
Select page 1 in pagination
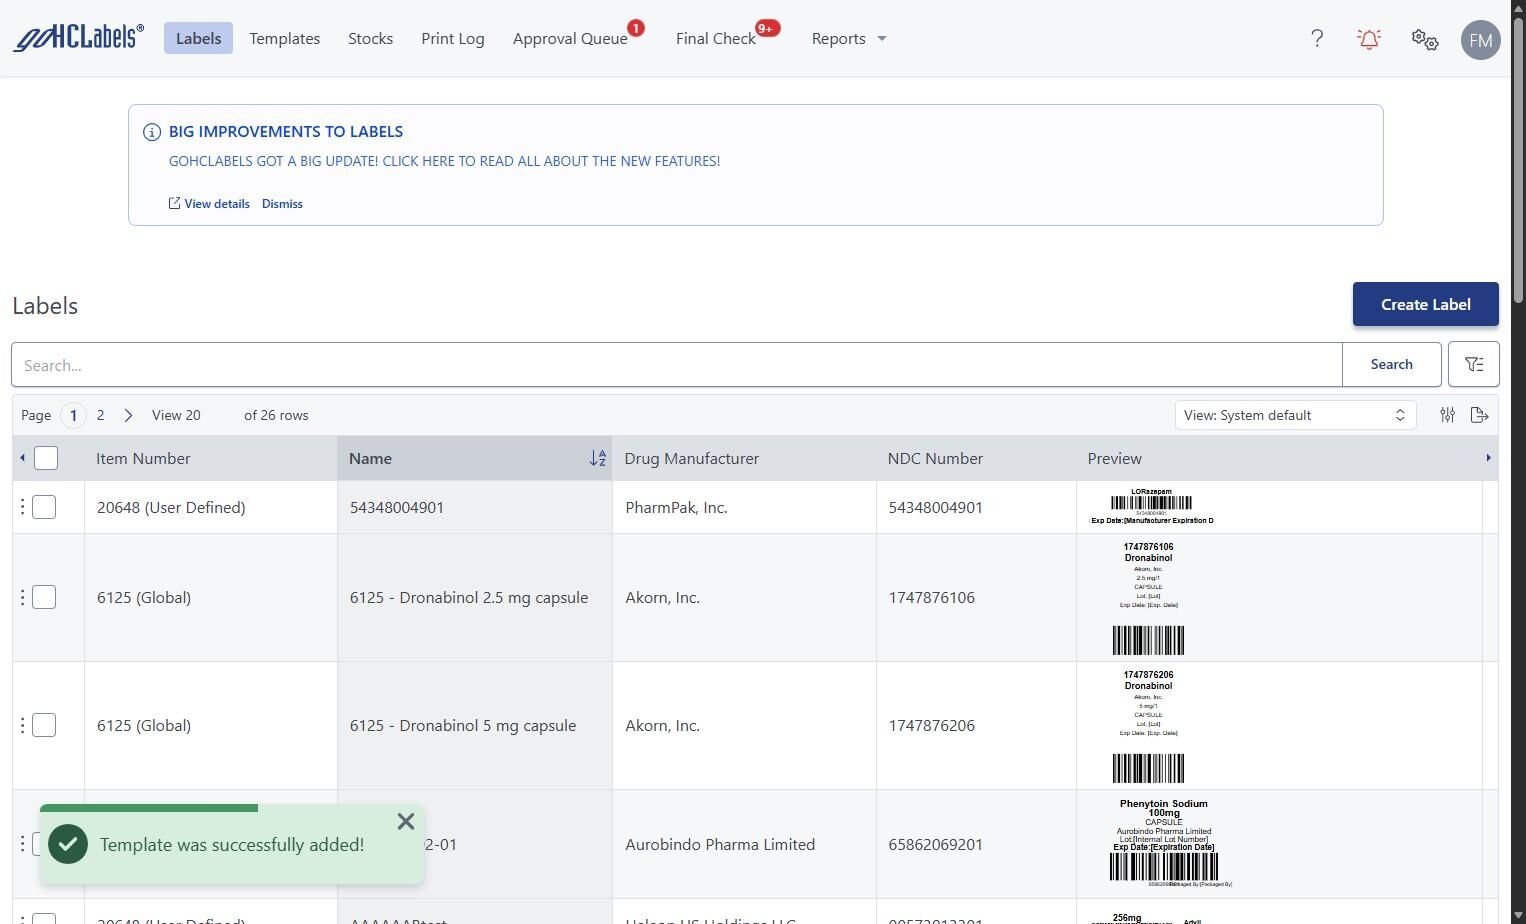point(73,415)
